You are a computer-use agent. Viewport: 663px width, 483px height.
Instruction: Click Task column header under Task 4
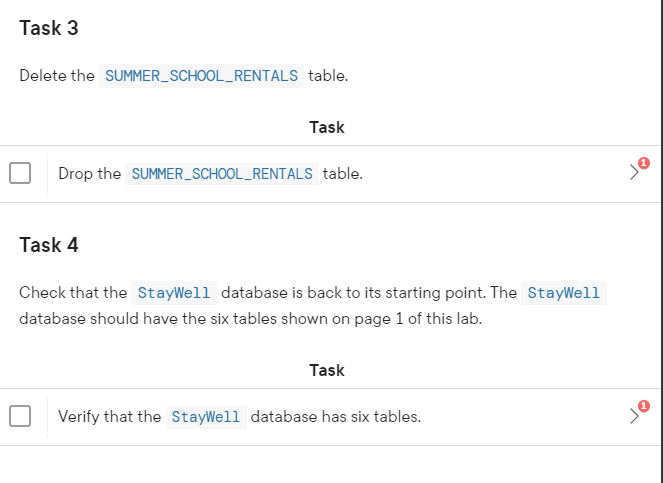click(327, 370)
